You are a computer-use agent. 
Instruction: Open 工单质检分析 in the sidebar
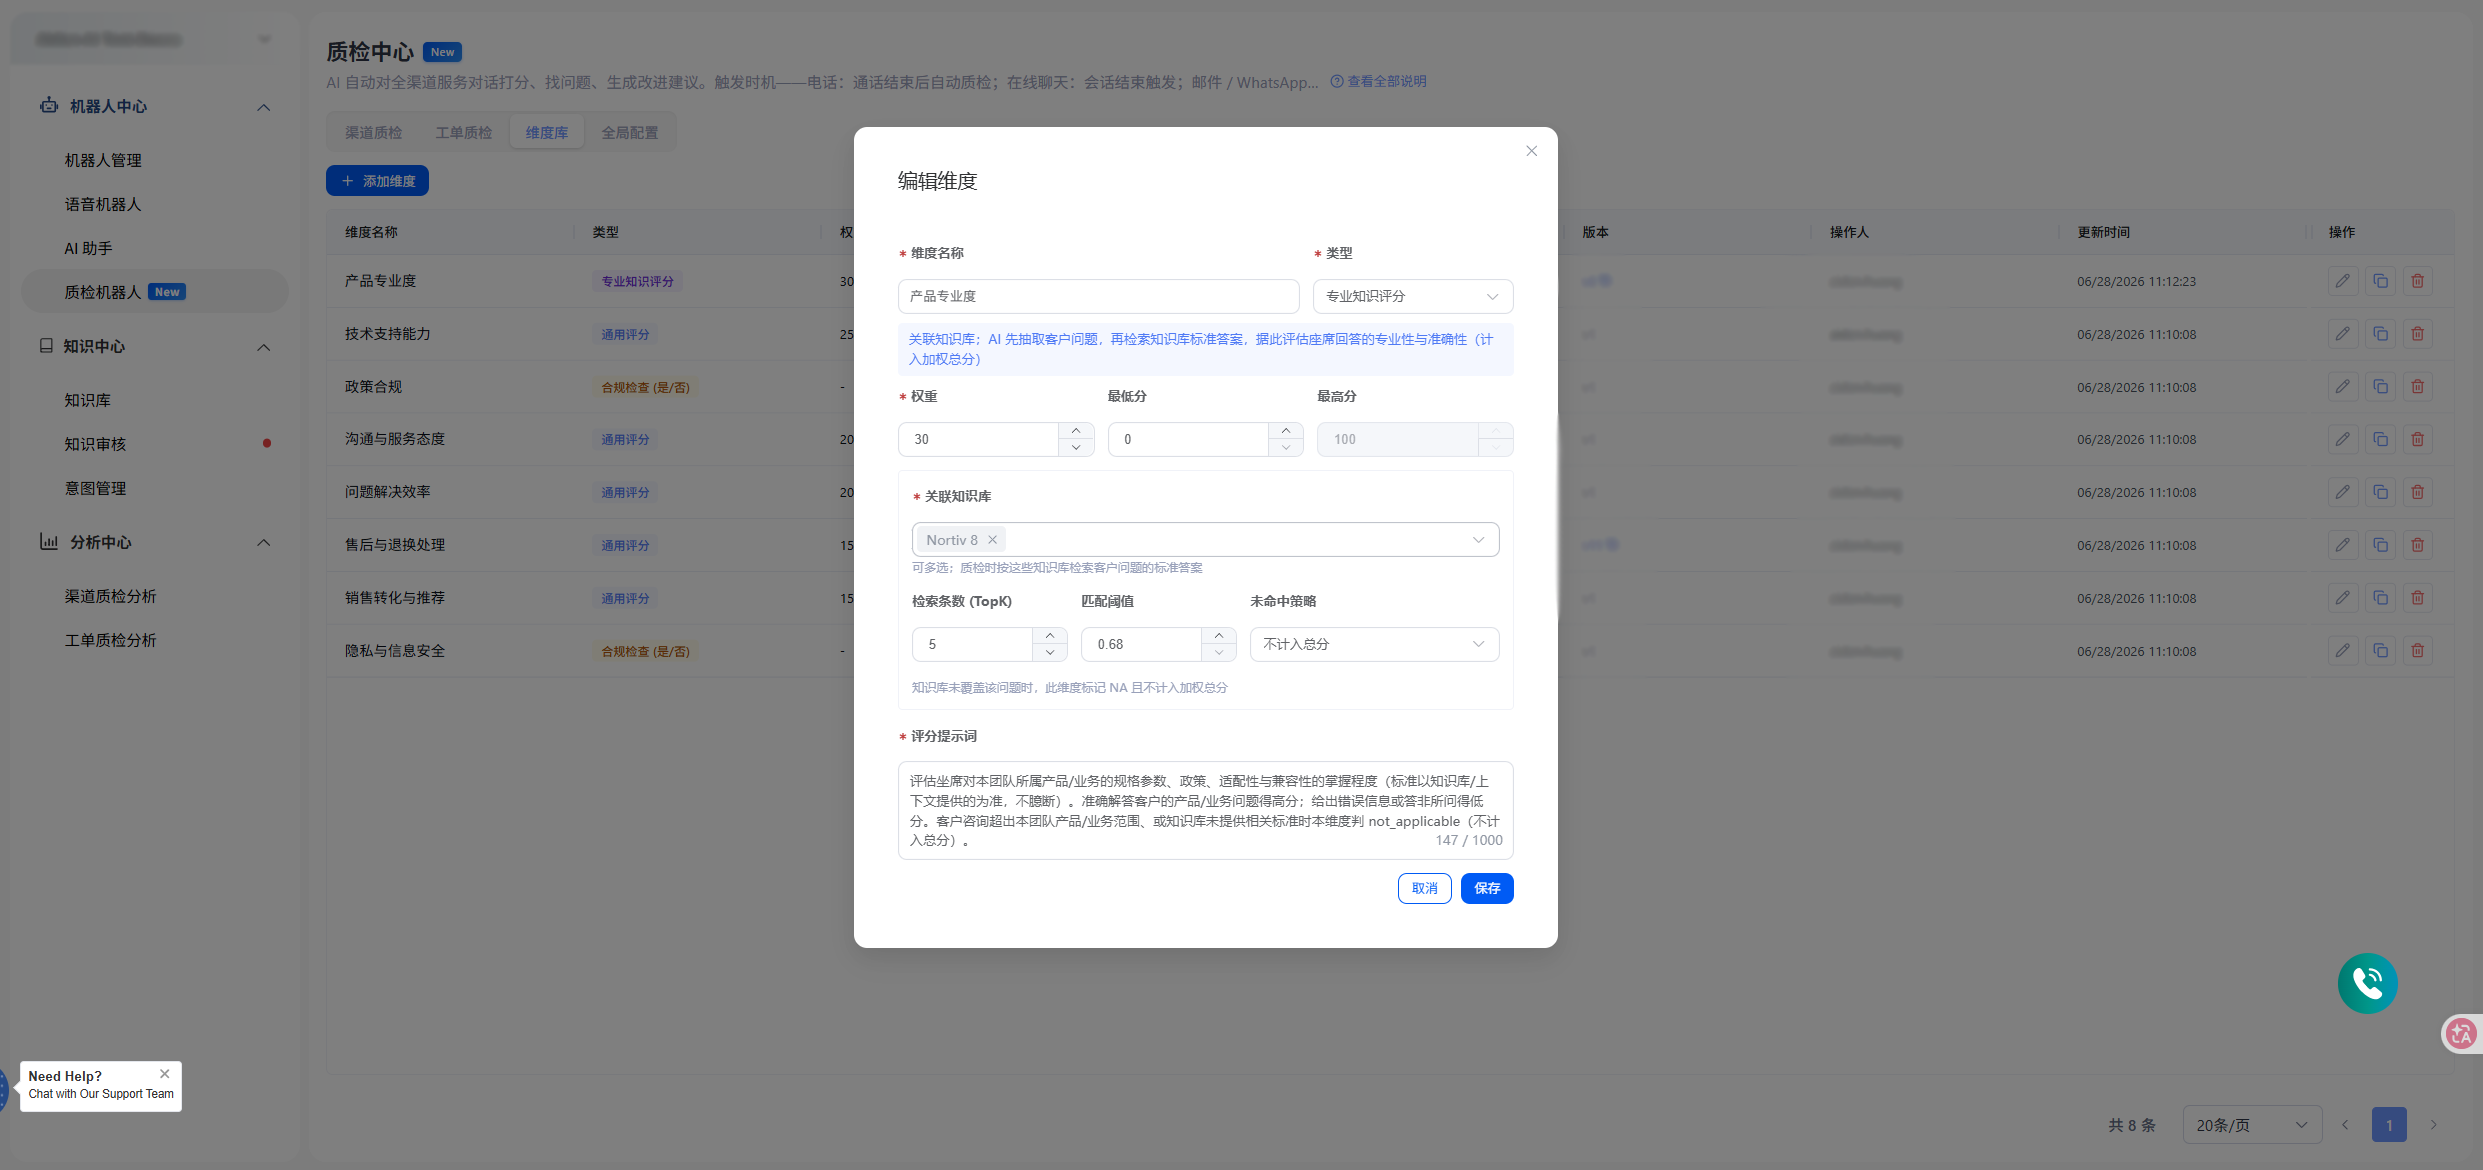point(111,640)
